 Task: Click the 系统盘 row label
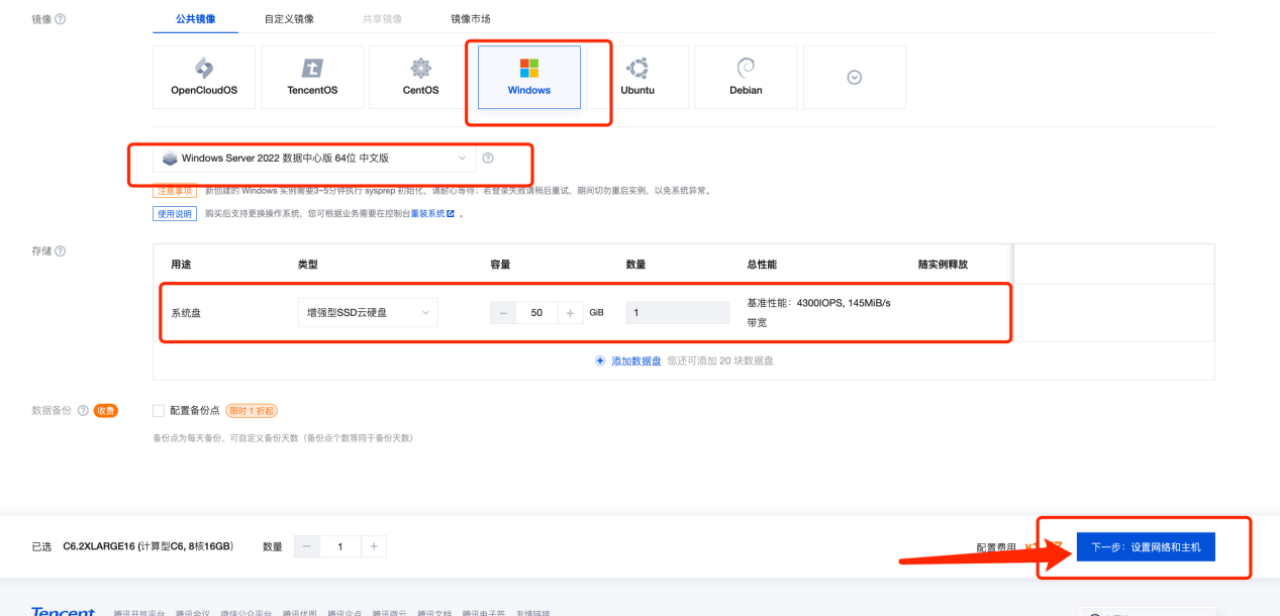[186, 313]
